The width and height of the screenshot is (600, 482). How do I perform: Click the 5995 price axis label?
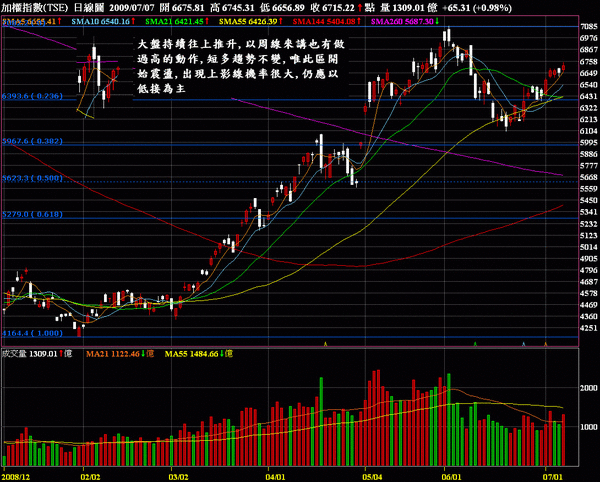pos(589,143)
